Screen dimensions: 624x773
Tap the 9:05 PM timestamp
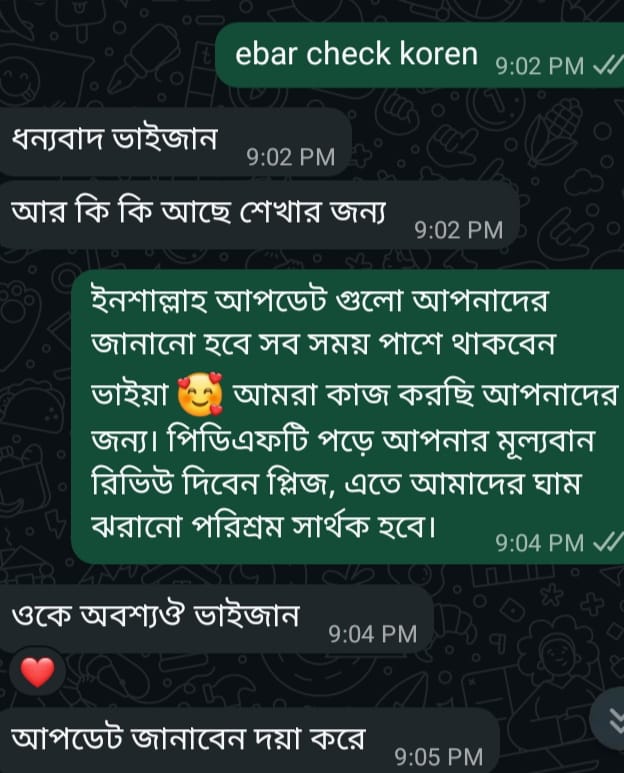[439, 757]
